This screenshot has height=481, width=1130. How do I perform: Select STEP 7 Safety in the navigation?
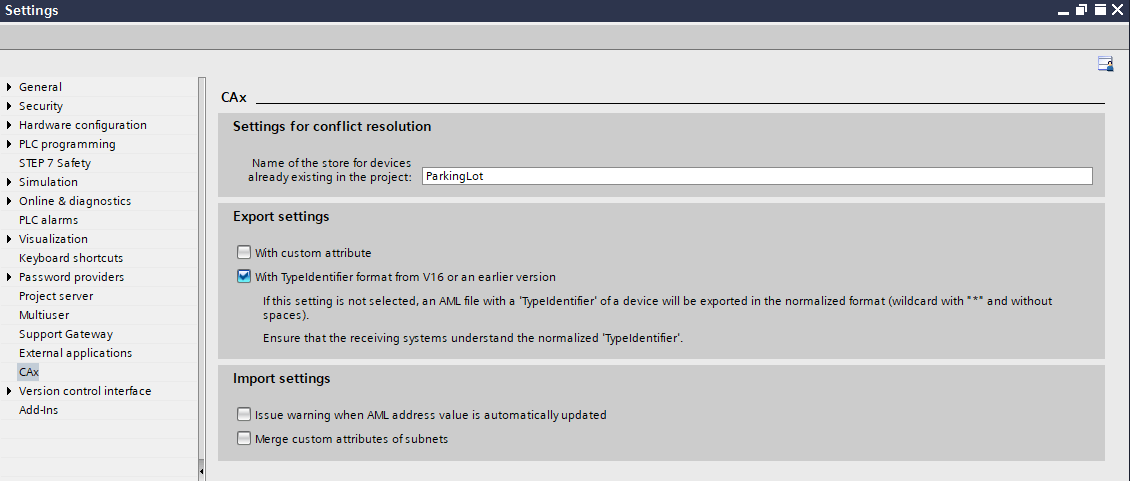point(55,163)
